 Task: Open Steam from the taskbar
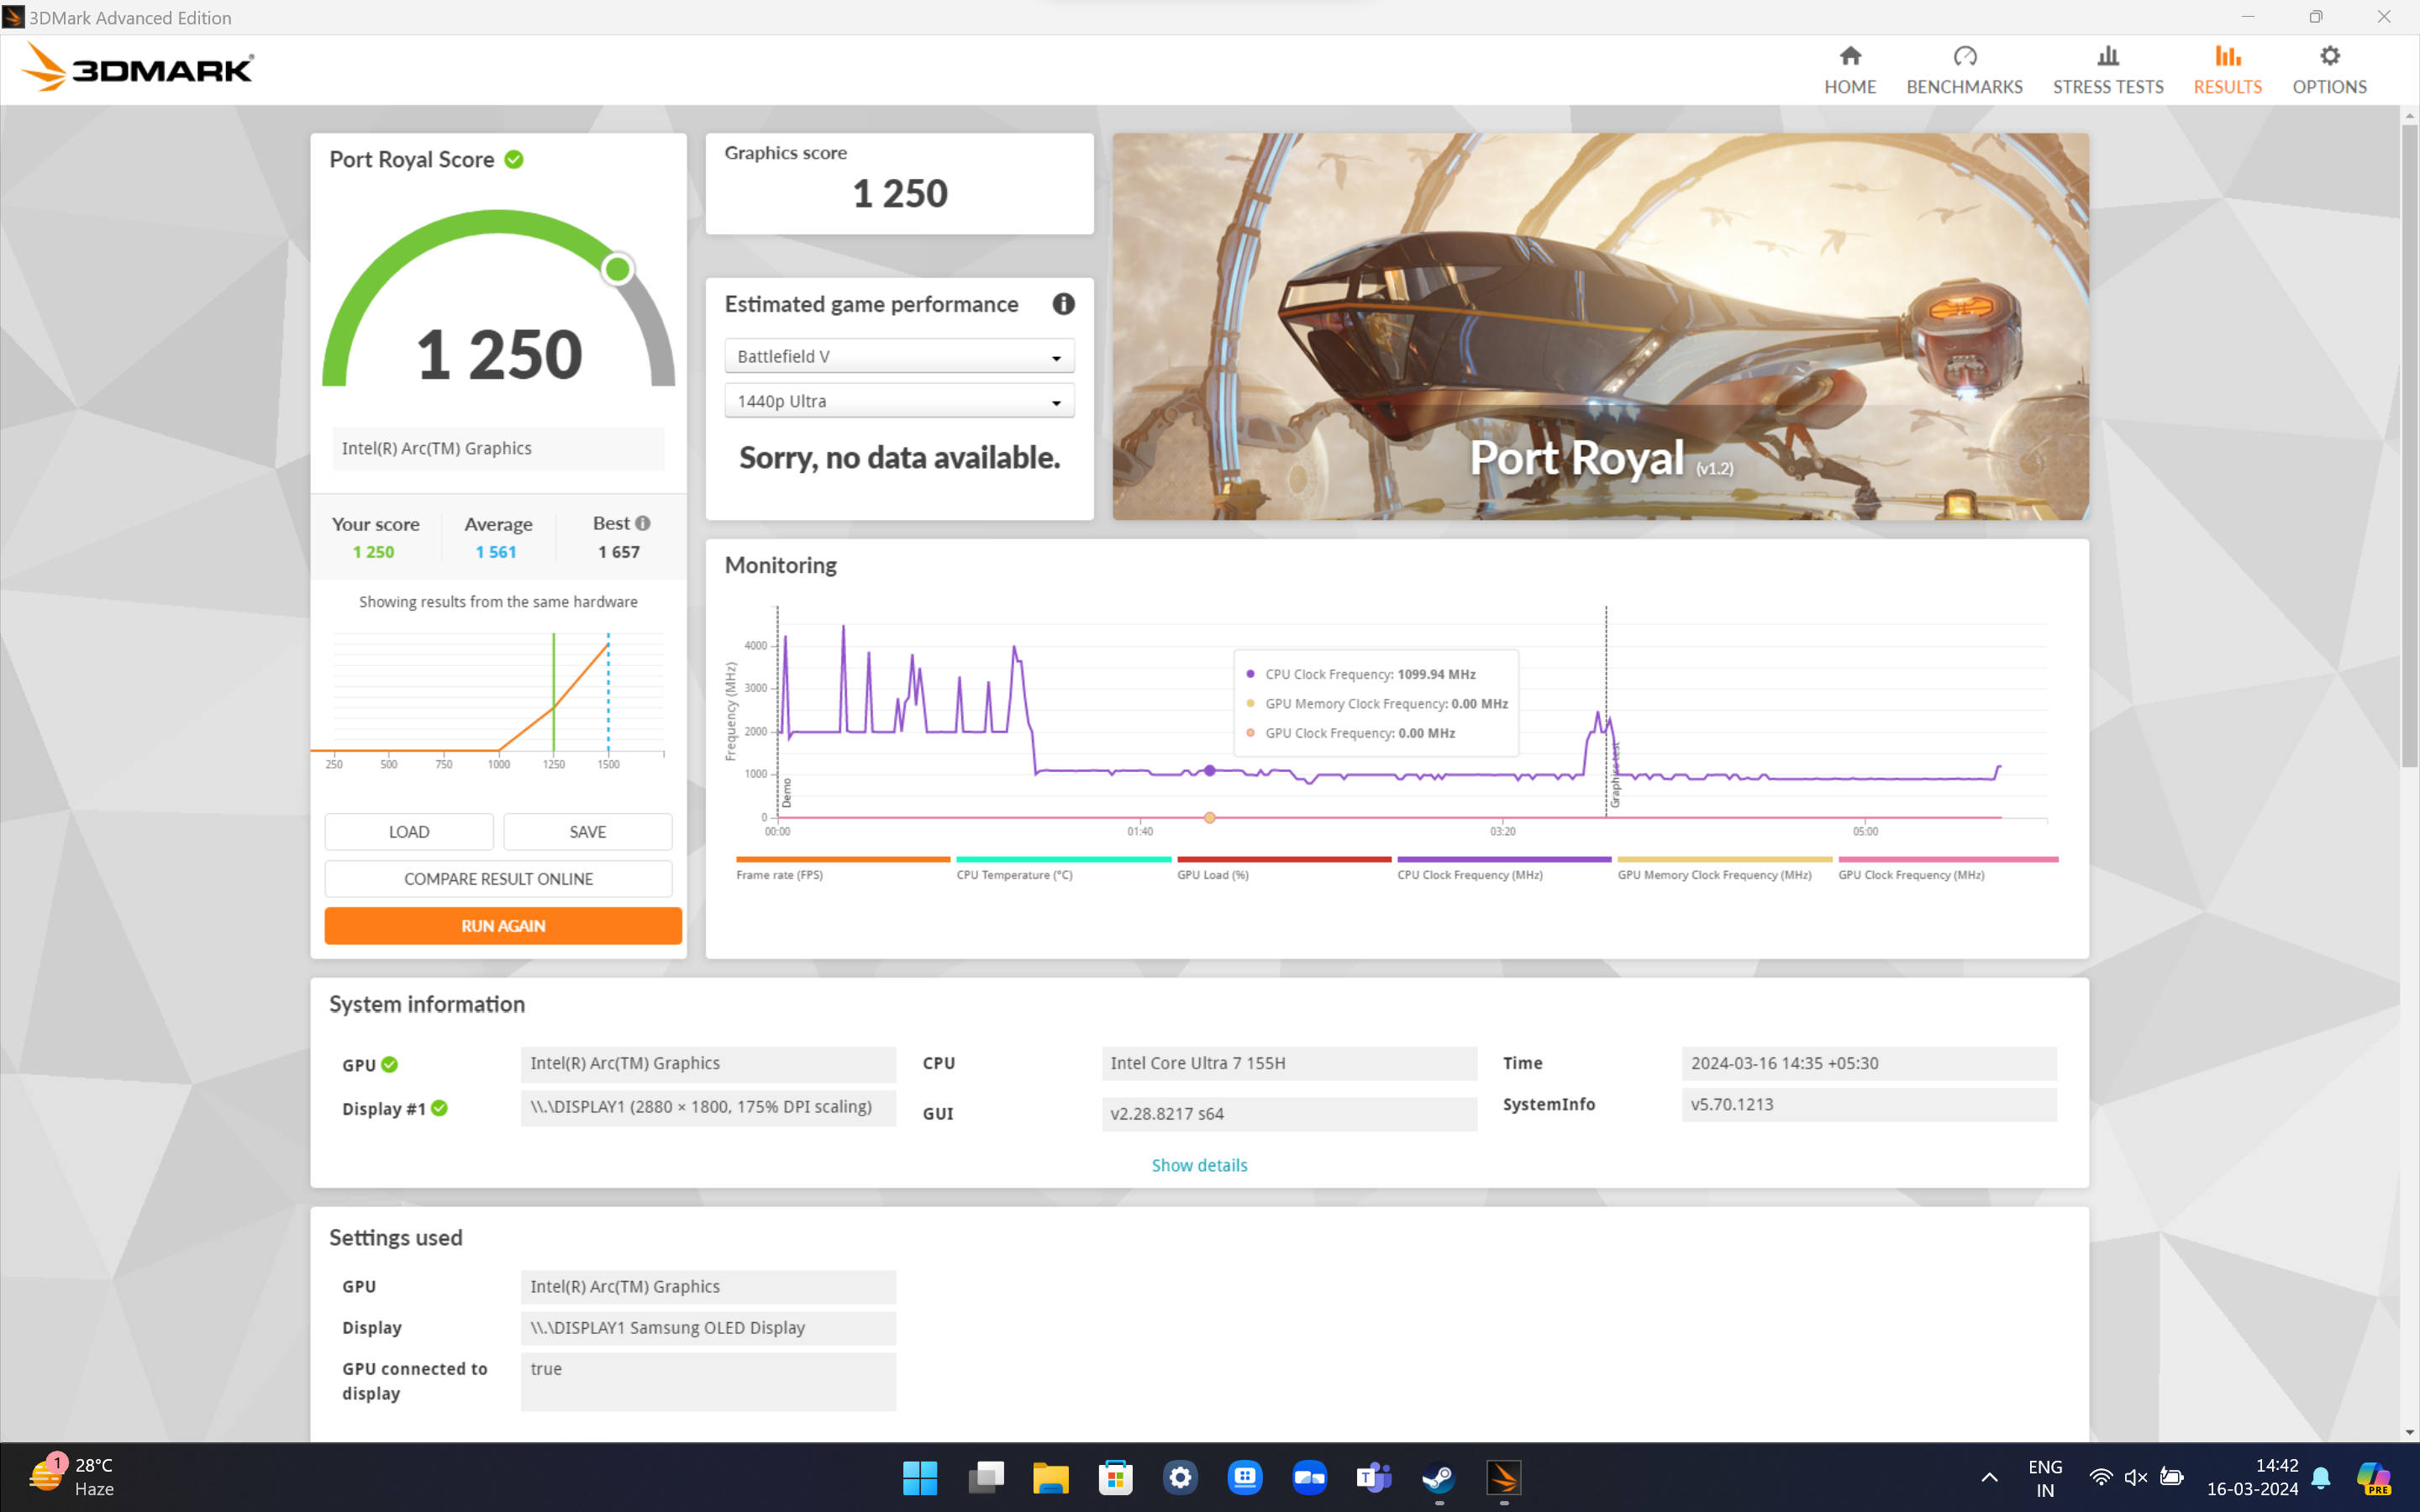pyautogui.click(x=1439, y=1478)
